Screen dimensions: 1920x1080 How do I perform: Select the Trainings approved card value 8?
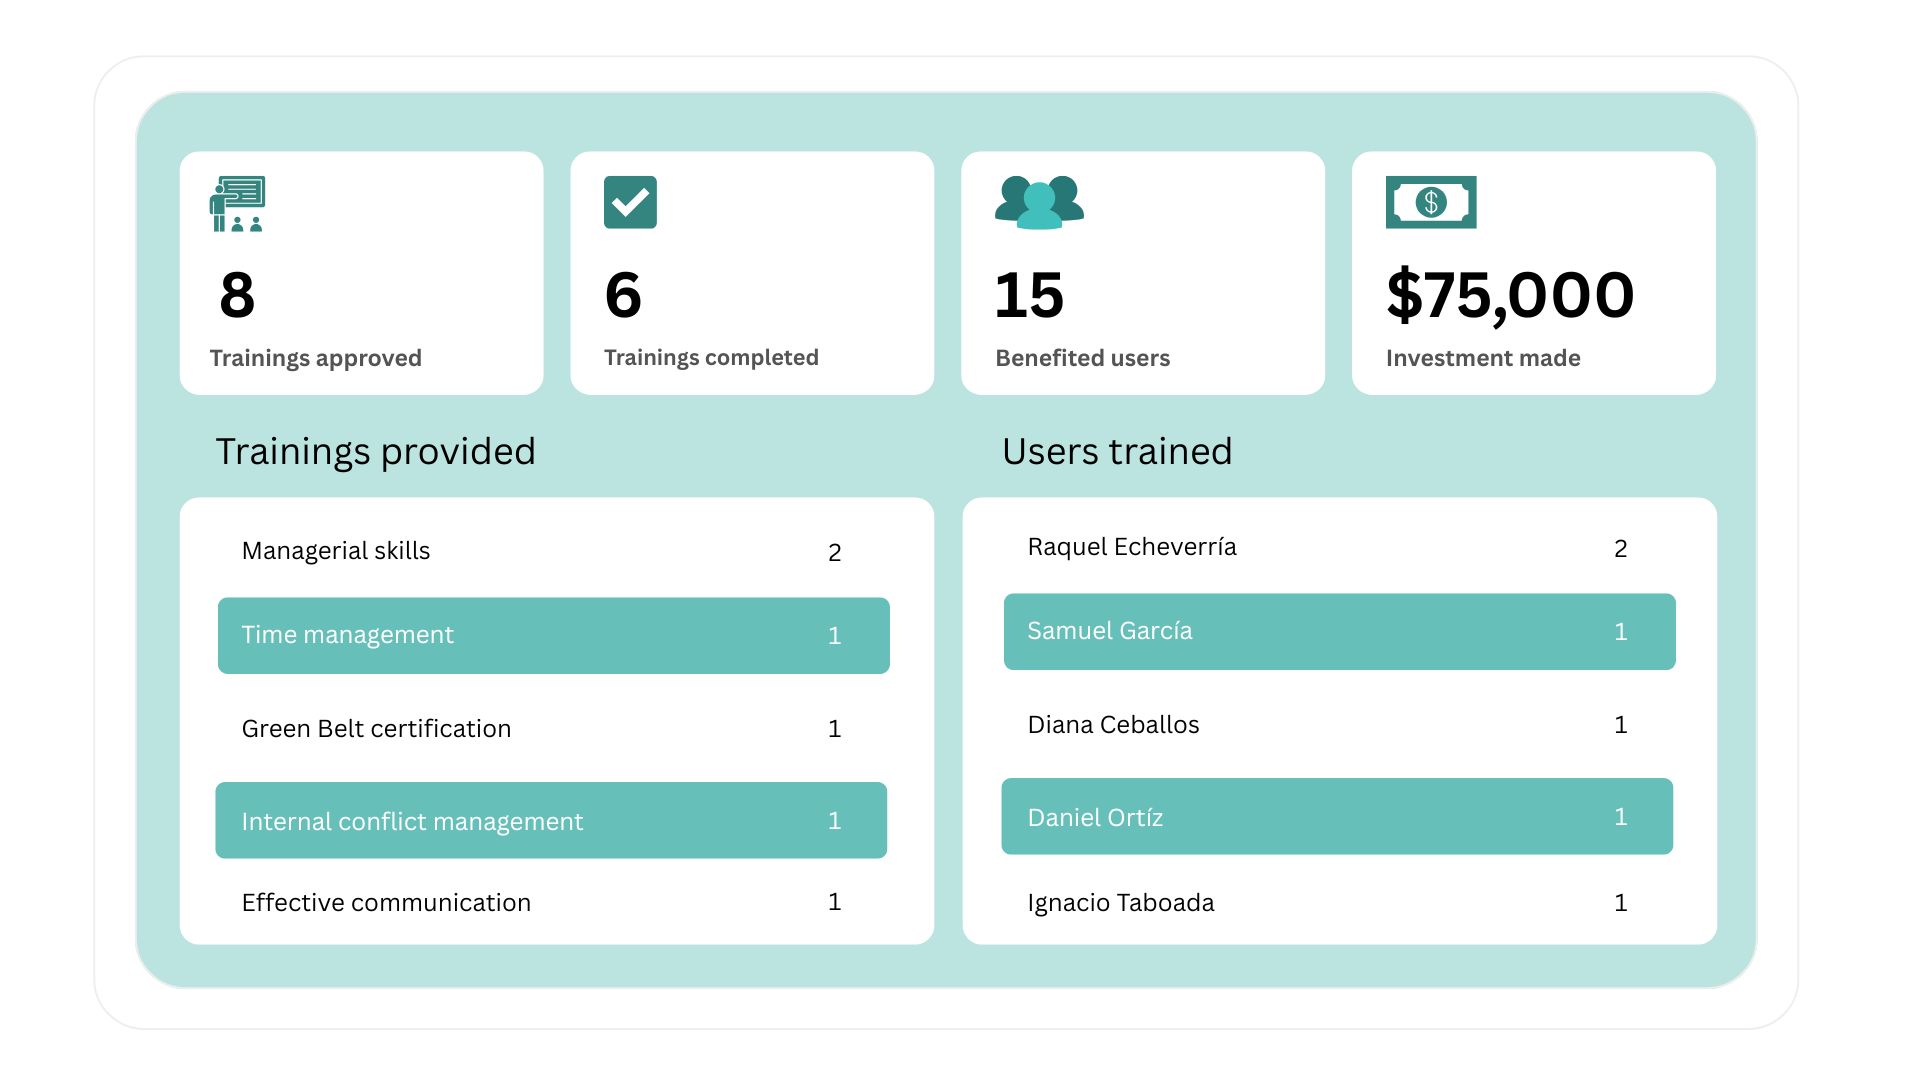tap(238, 296)
